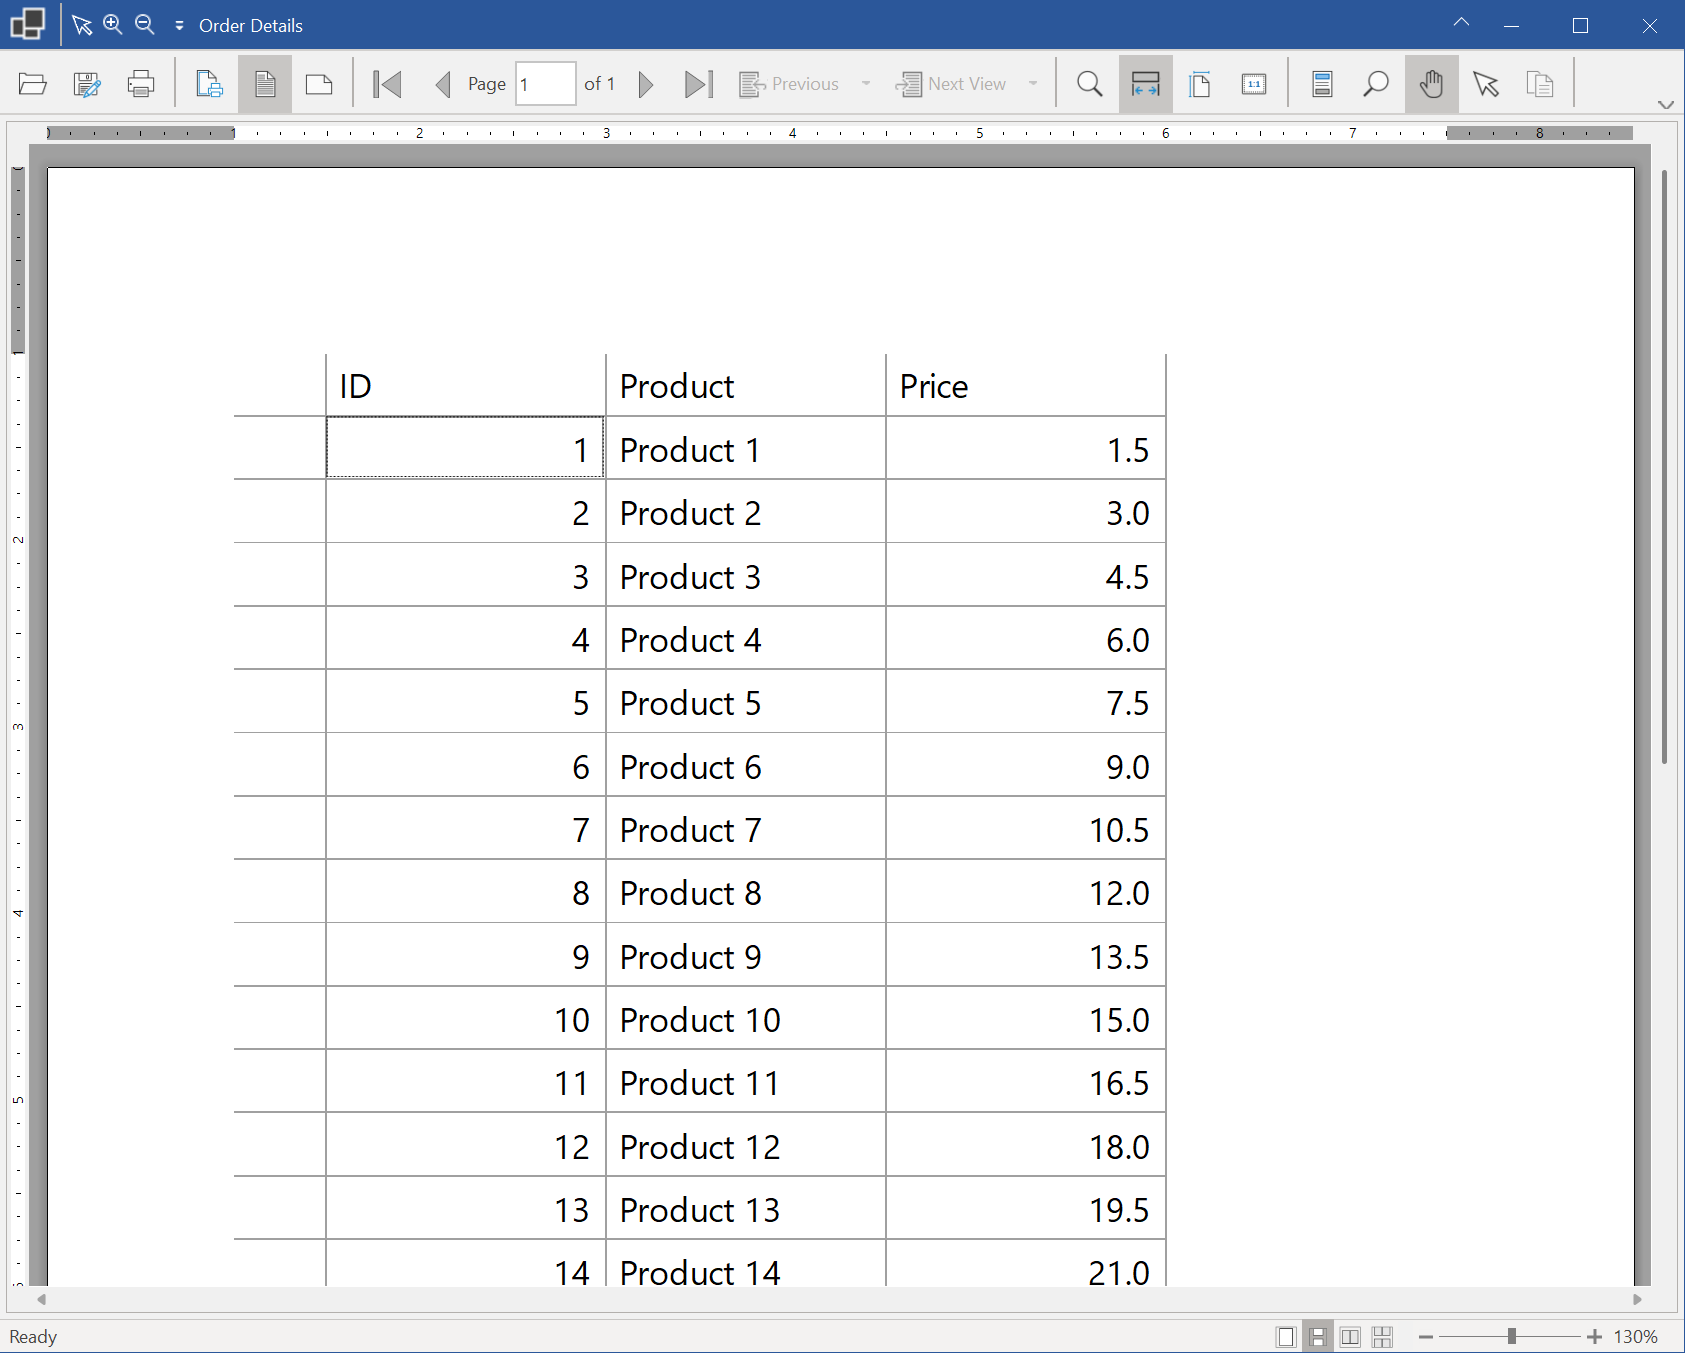
Task: Open the Previous view dropdown arrow
Action: click(866, 84)
